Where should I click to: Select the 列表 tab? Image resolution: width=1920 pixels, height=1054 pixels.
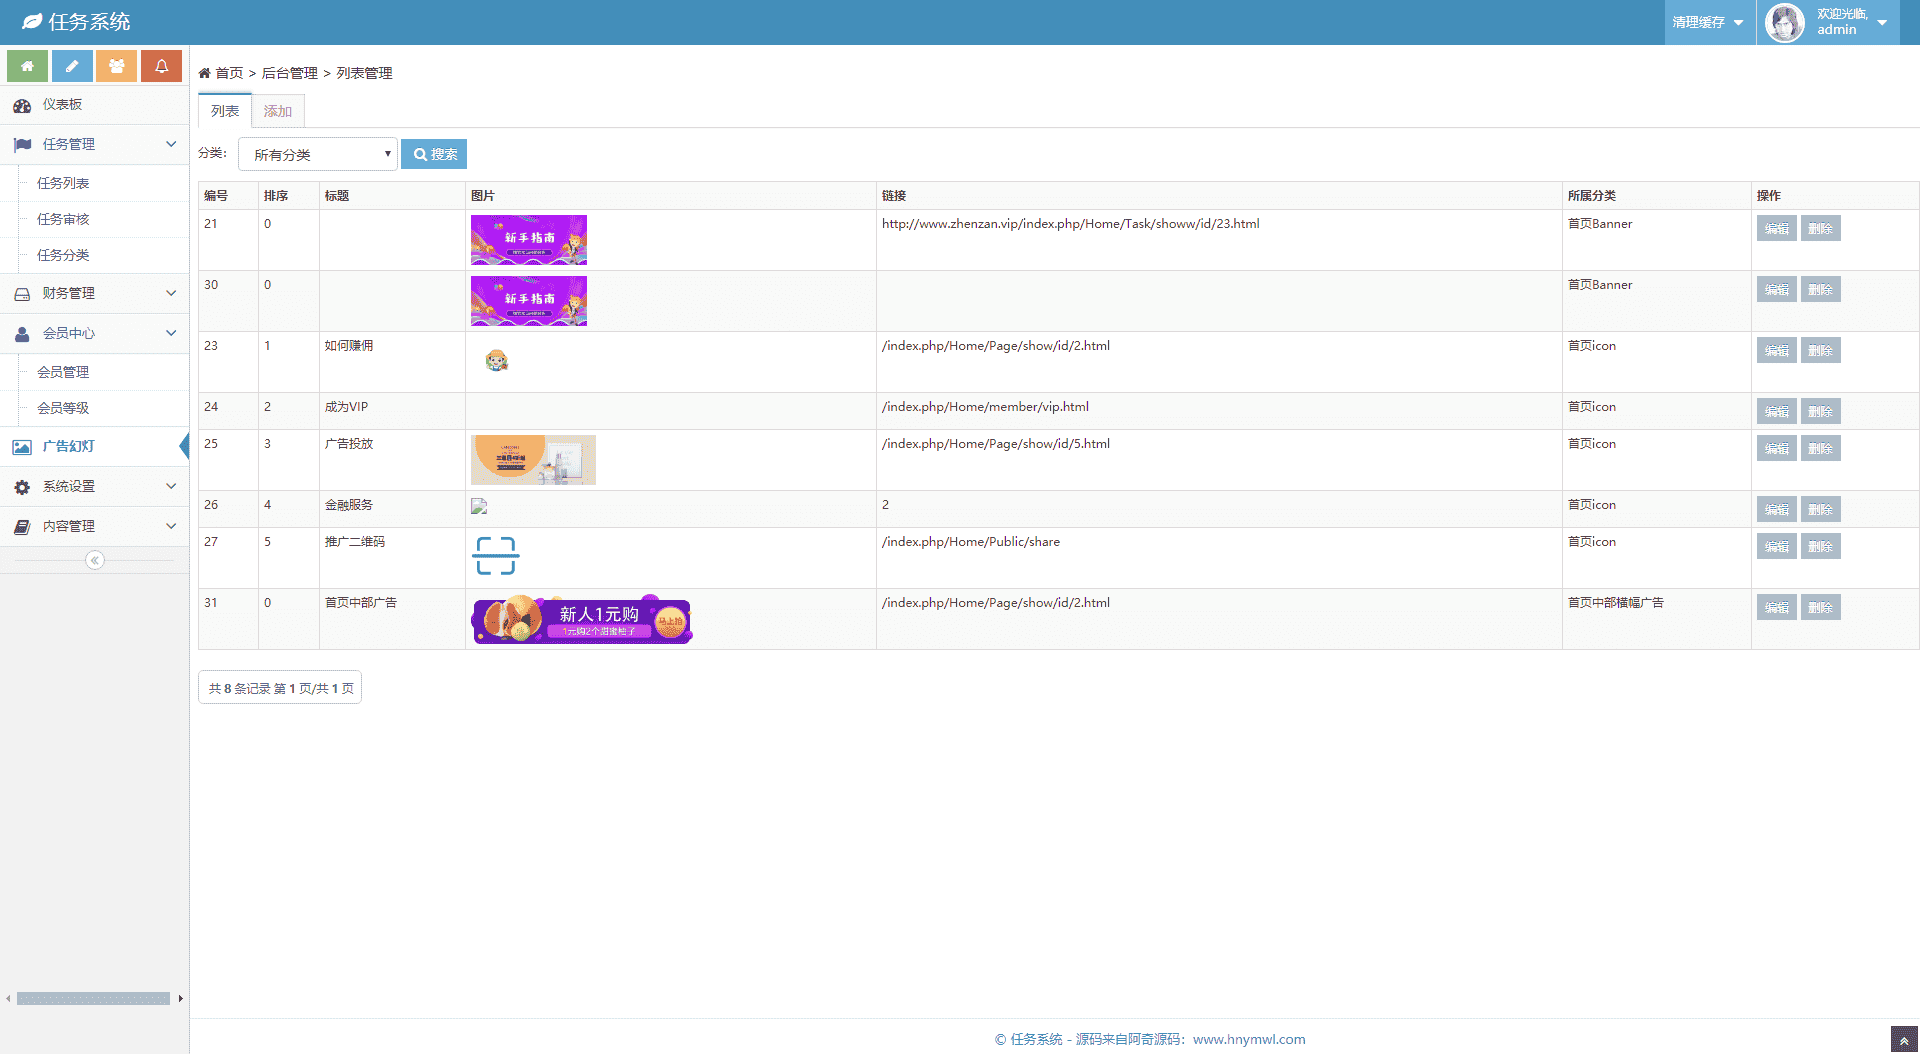(x=225, y=111)
